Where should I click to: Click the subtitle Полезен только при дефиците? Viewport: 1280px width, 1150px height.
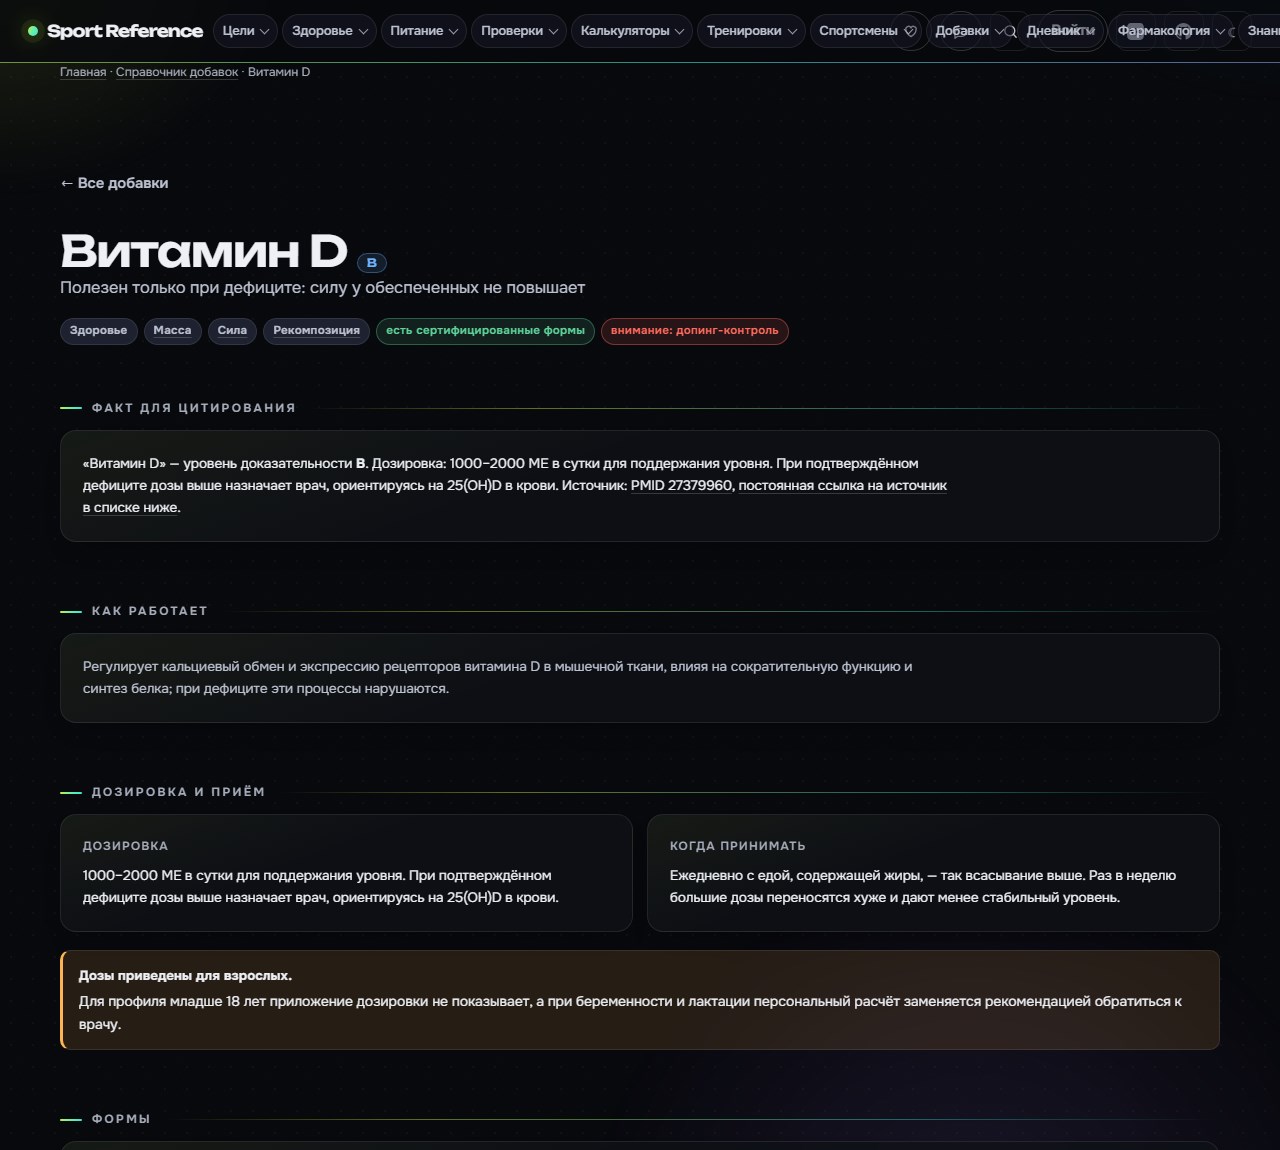click(x=322, y=288)
